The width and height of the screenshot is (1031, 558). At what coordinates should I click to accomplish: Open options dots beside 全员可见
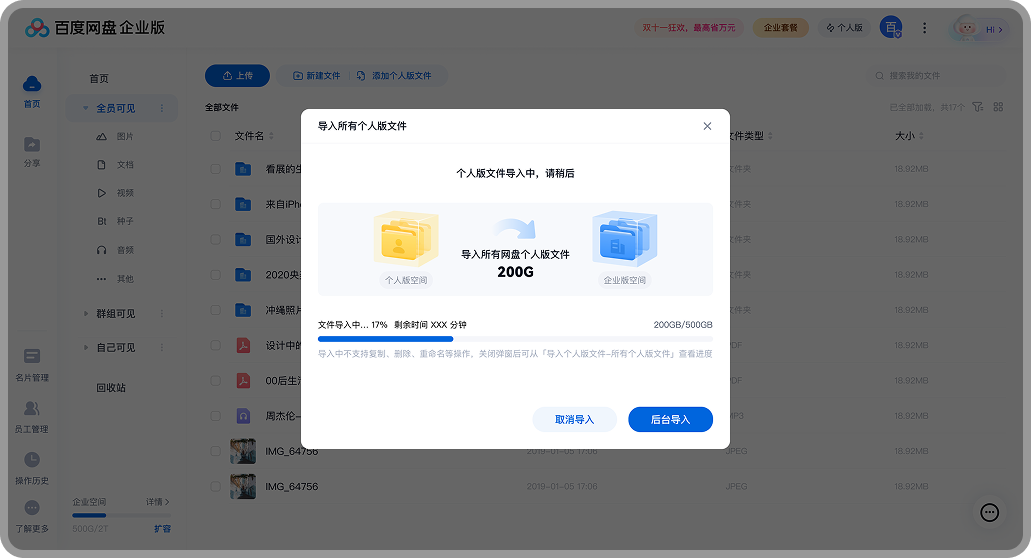coord(162,108)
